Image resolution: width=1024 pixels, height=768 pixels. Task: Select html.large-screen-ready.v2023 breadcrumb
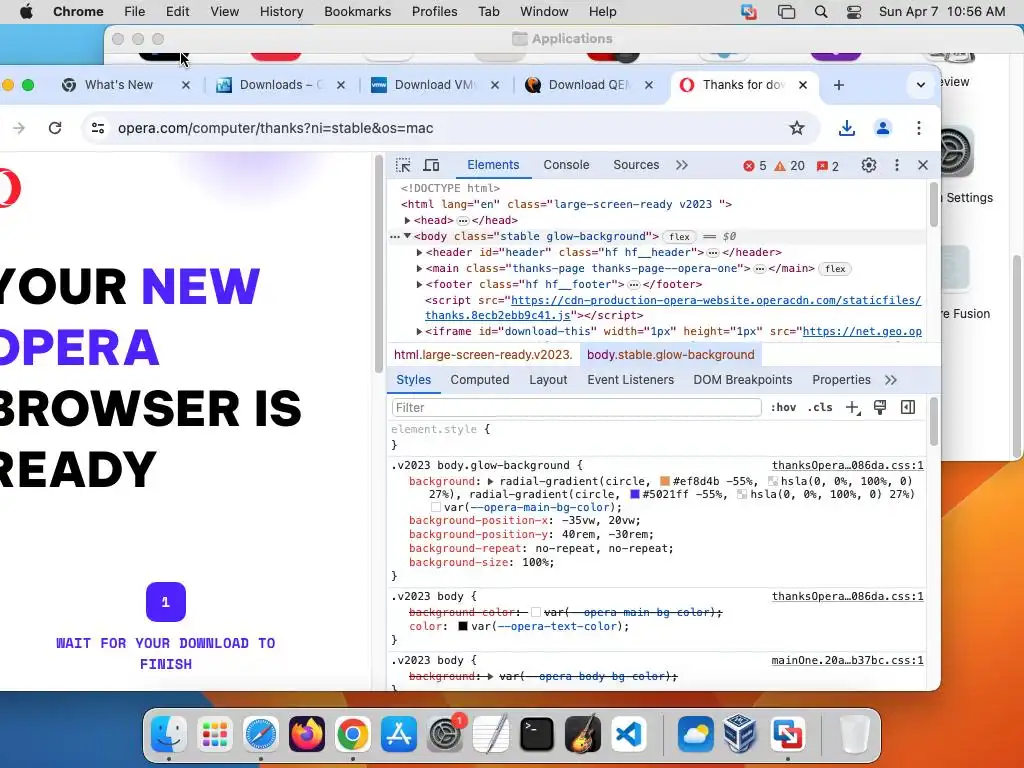pos(483,355)
